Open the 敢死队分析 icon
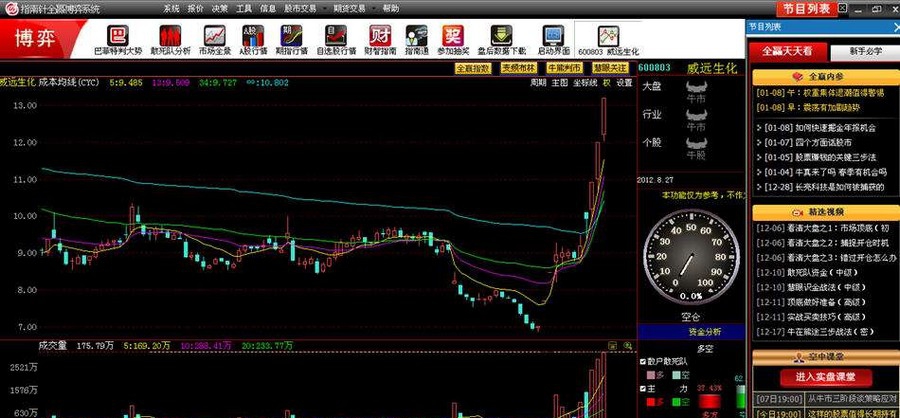The height and width of the screenshot is (418, 900). pos(170,36)
